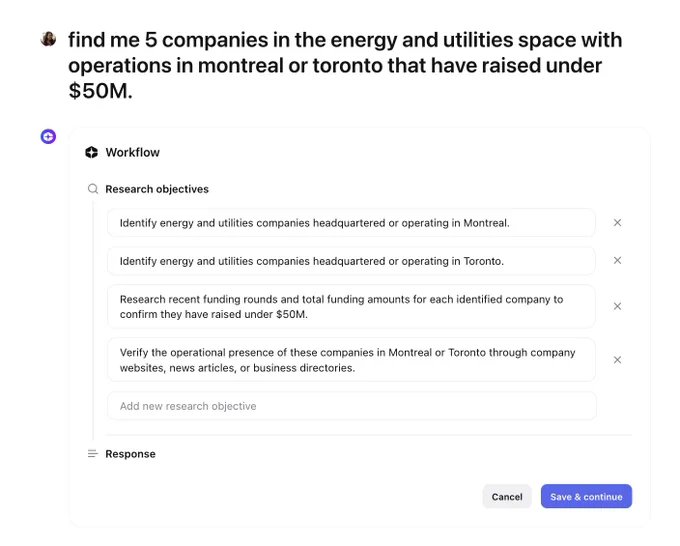Image resolution: width=680 pixels, height=546 pixels.
Task: Collapse the Research objectives section heading
Action: click(157, 189)
